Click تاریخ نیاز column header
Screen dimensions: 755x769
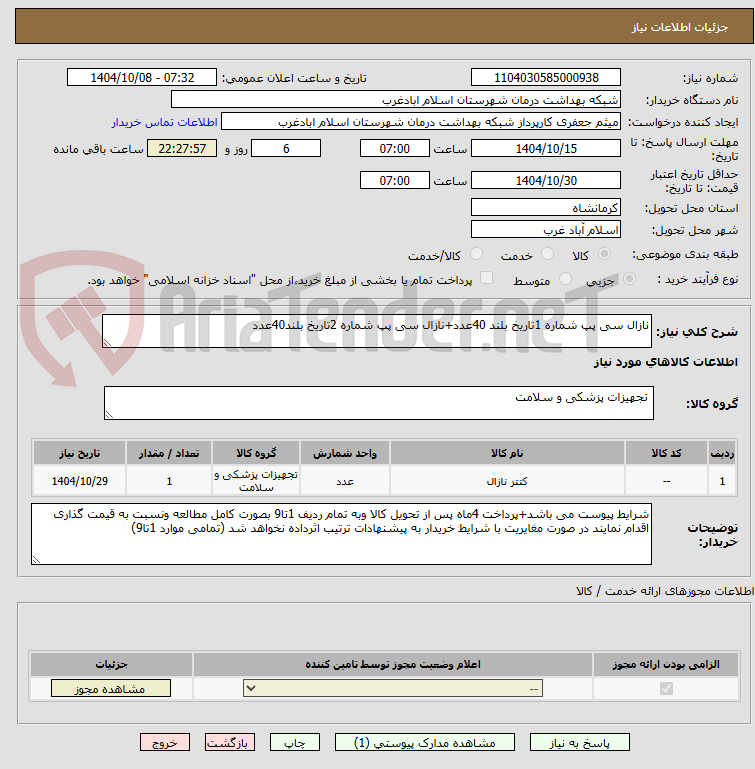pyautogui.click(x=79, y=453)
